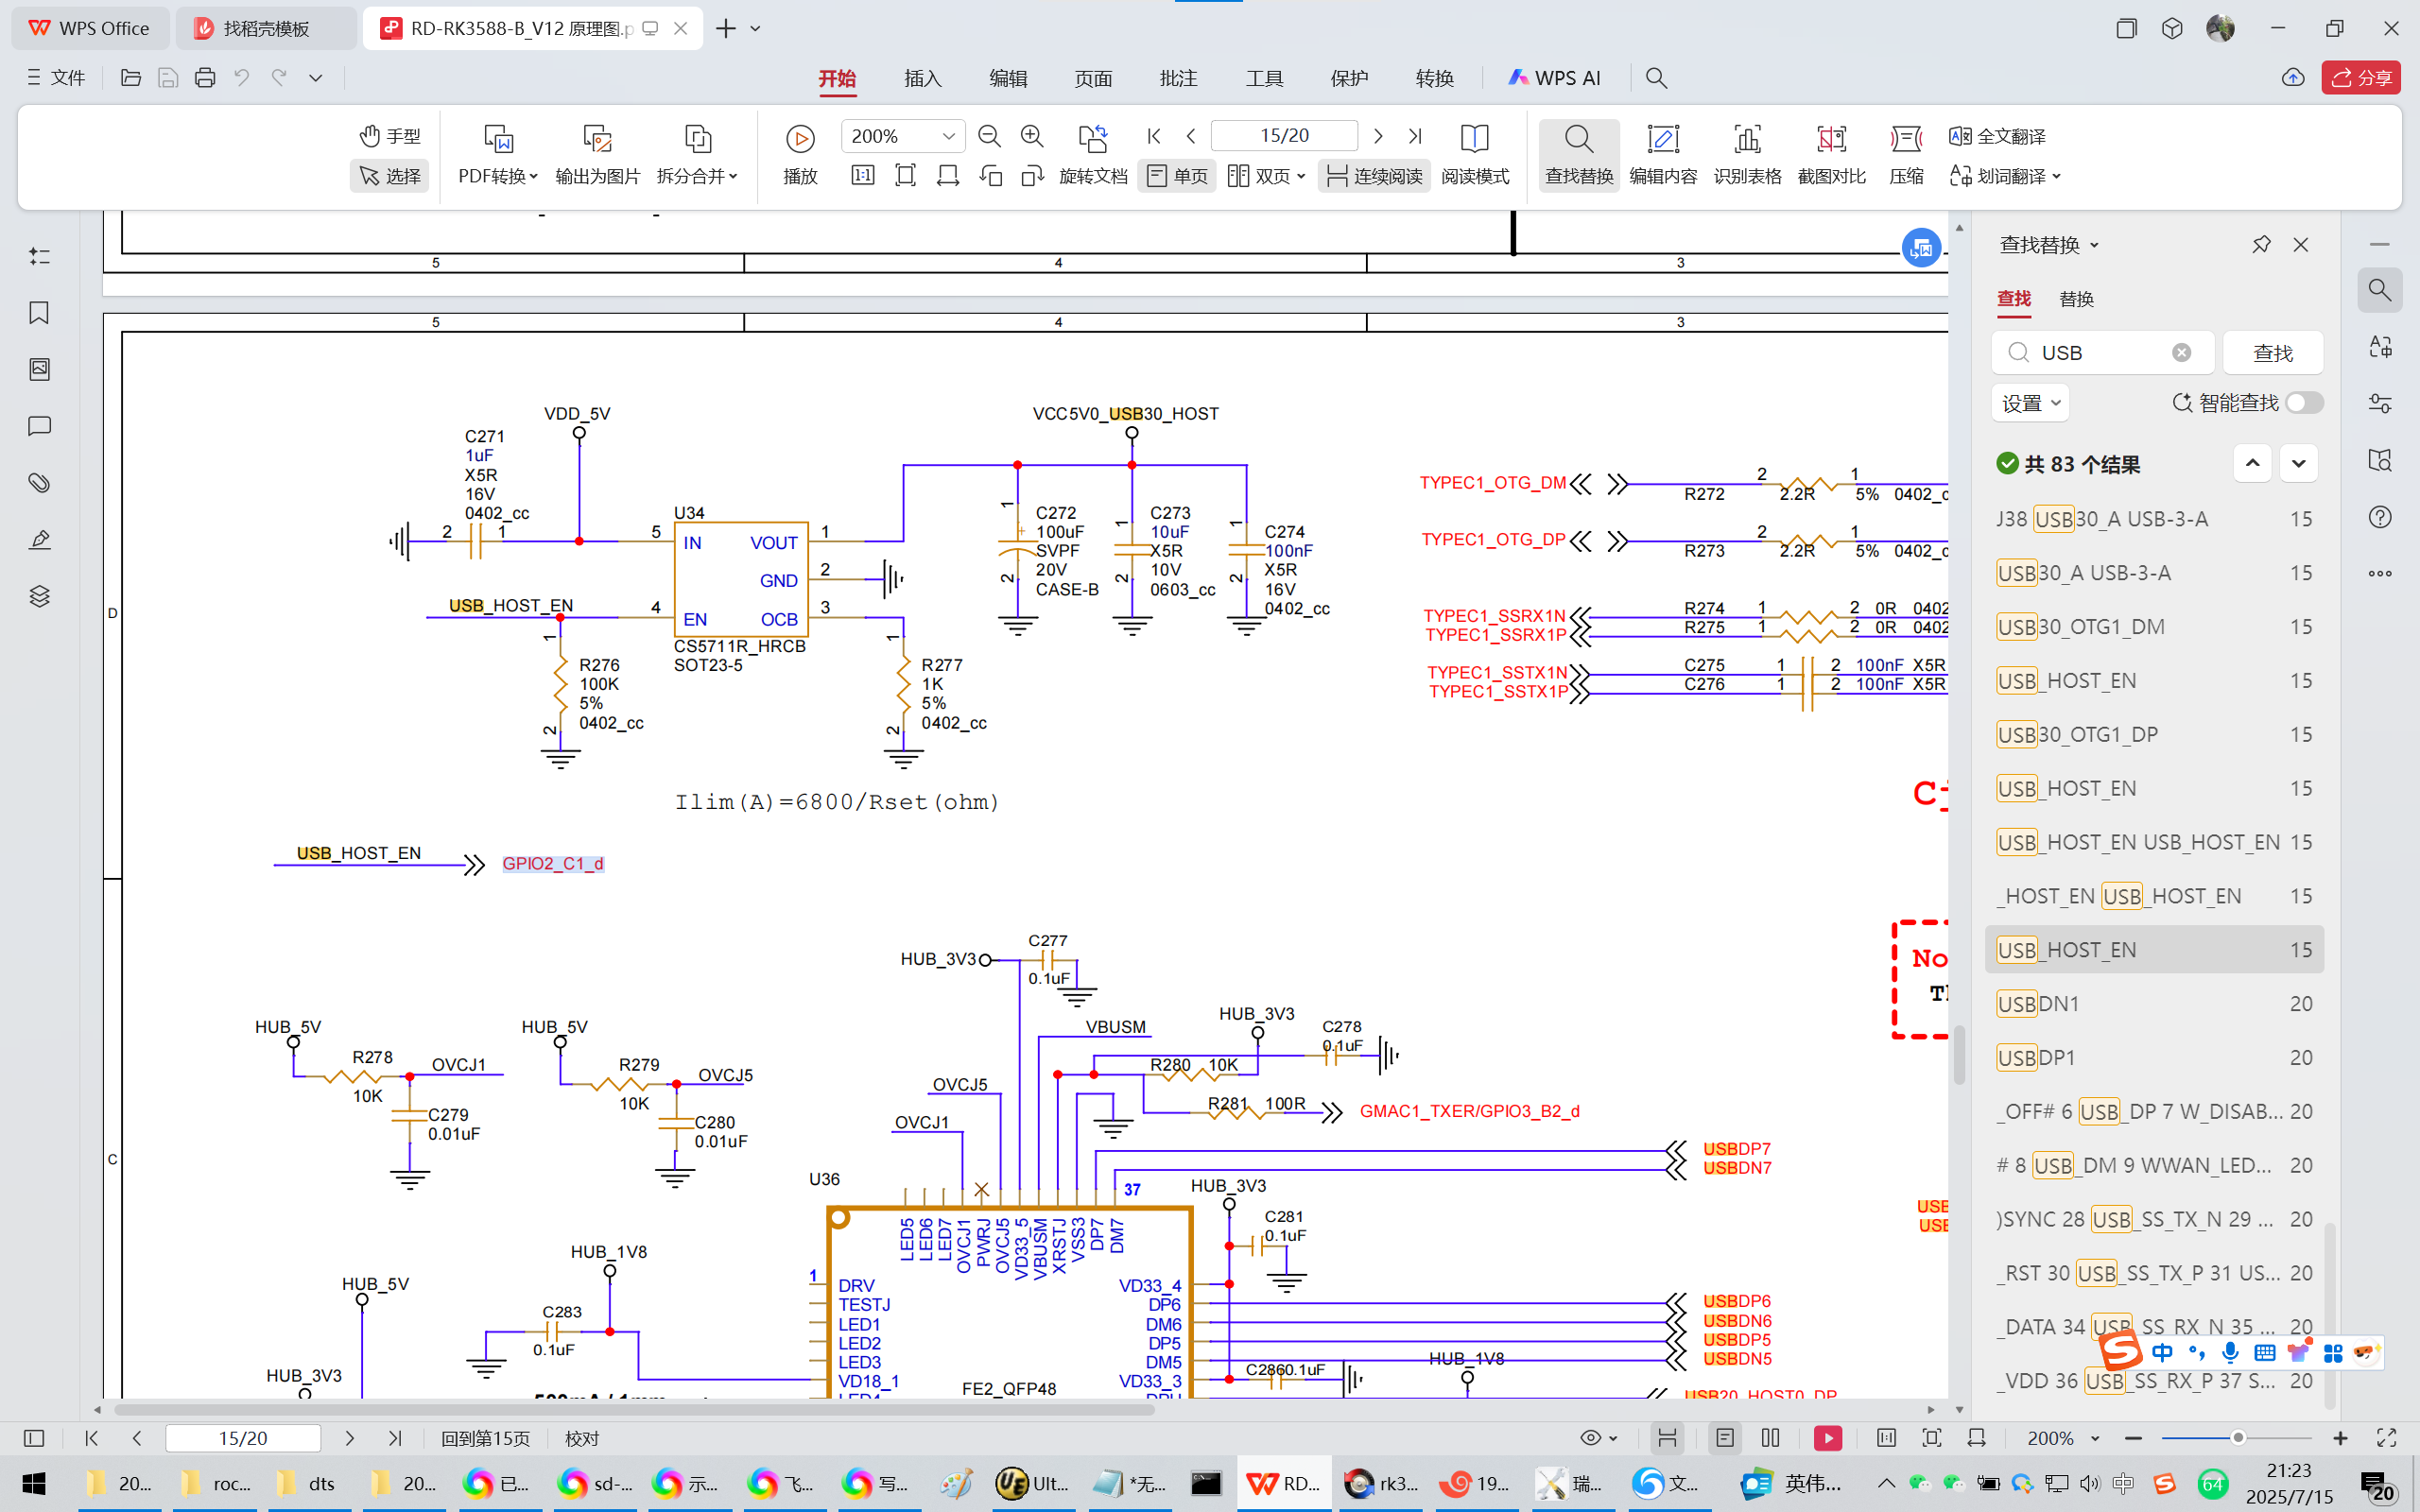Go to first page in ribbon
Image resolution: width=2420 pixels, height=1512 pixels.
click(1154, 135)
